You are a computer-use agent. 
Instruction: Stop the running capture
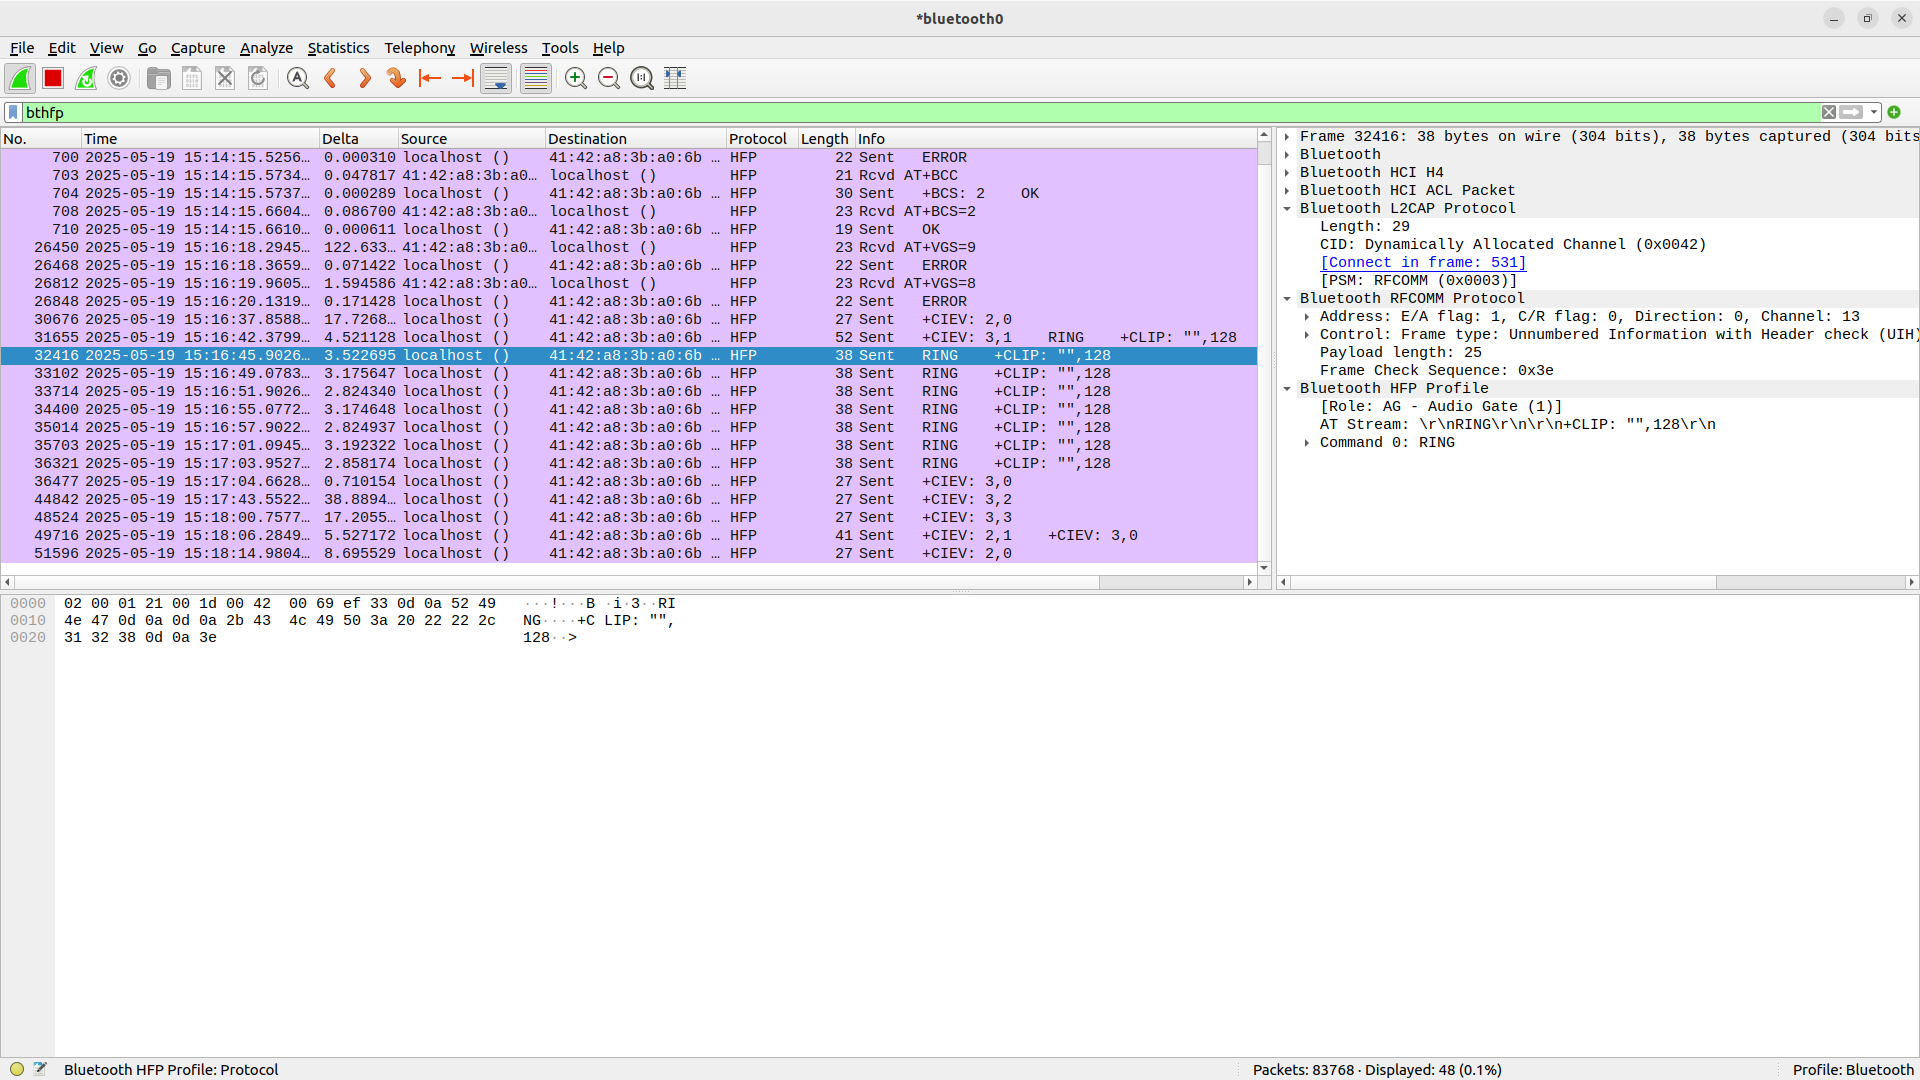[52, 78]
